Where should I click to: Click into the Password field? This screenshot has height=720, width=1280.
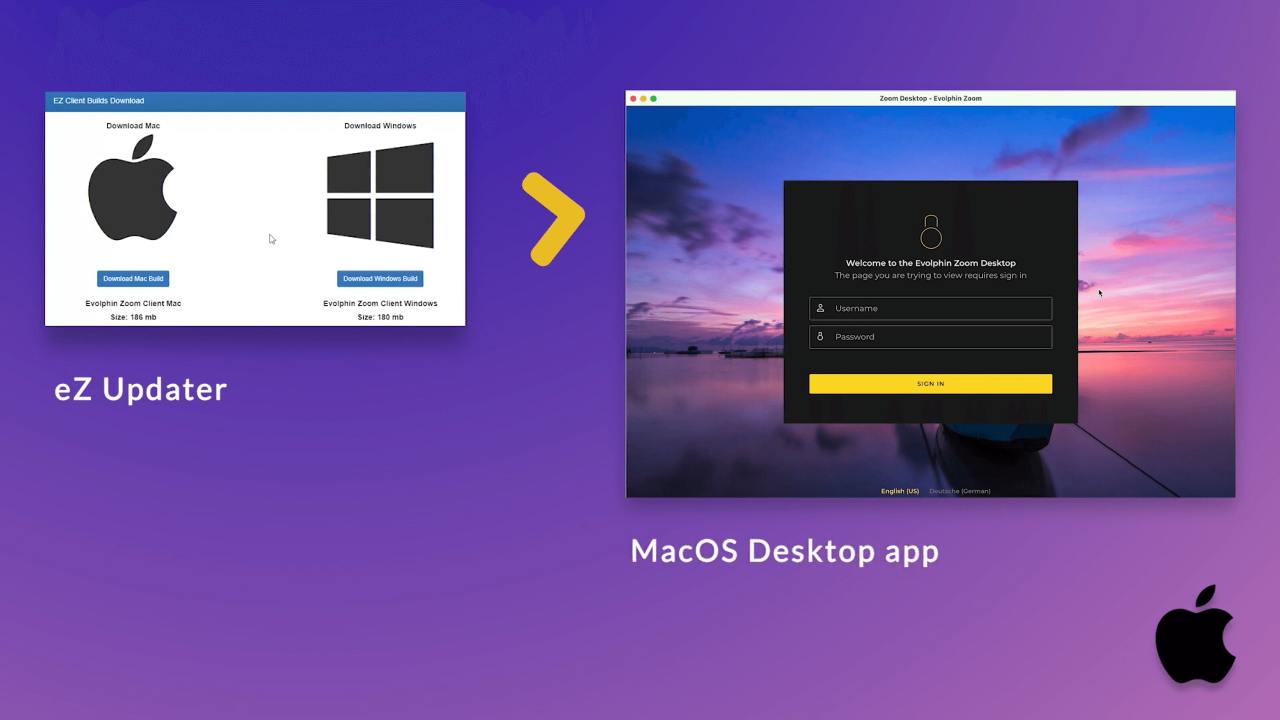[930, 337]
